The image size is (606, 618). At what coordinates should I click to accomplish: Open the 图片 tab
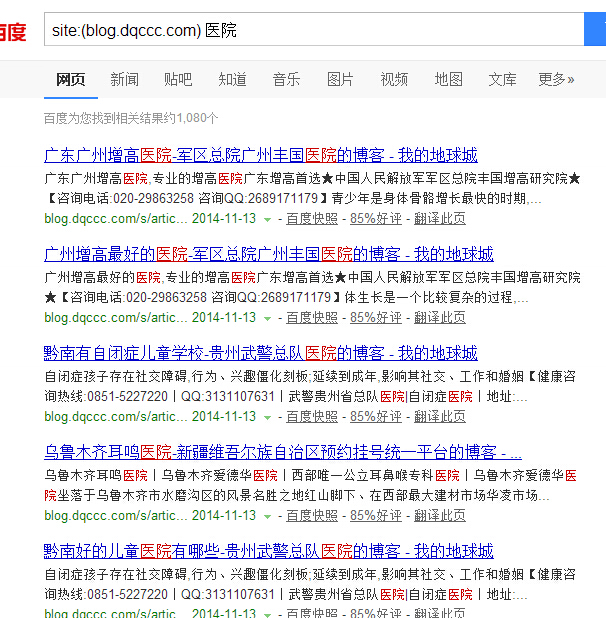pyautogui.click(x=340, y=80)
